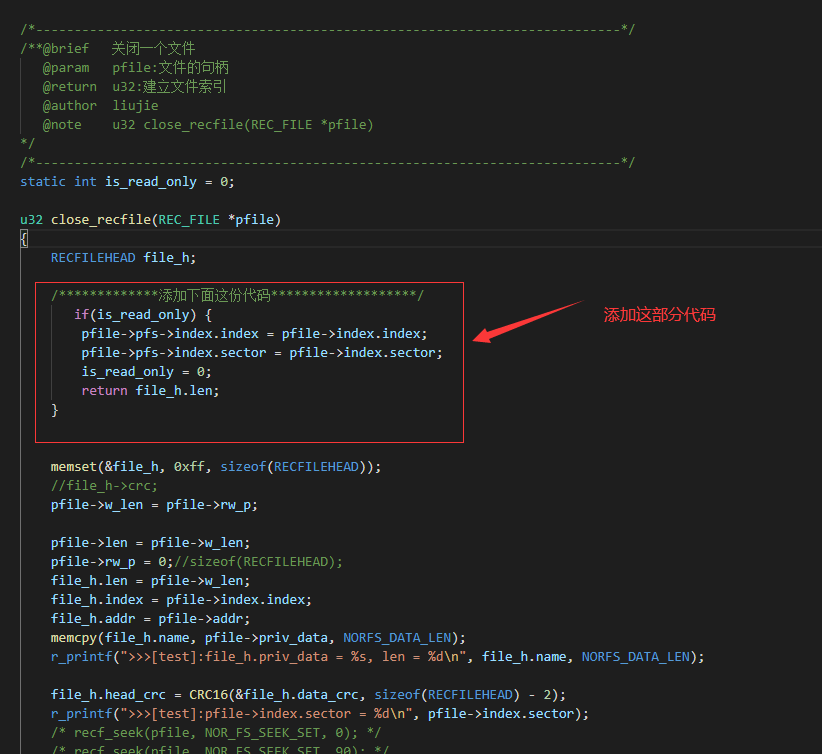Click the '@brief 关闭一个文件' comment line

click(107, 49)
